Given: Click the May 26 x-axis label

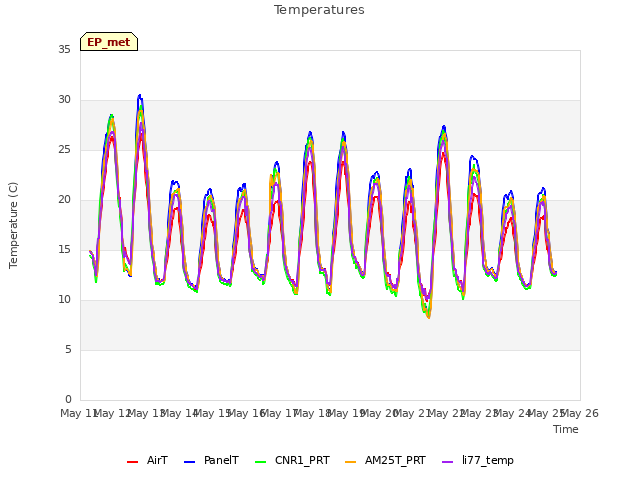Looking at the screenshot, I should click(x=580, y=413).
